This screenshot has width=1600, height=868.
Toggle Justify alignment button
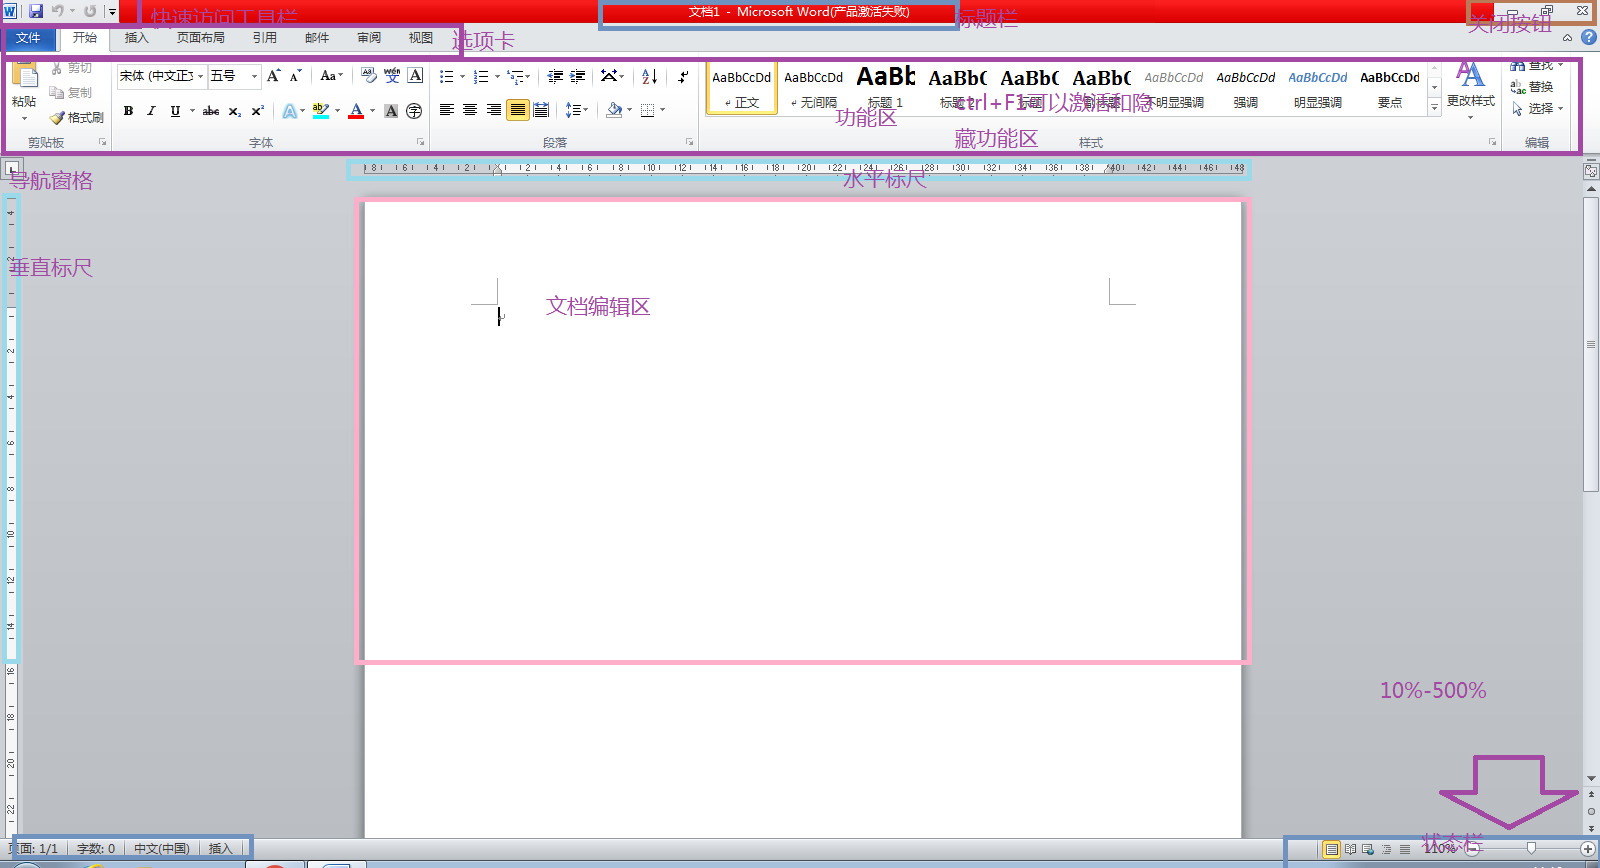coord(517,110)
